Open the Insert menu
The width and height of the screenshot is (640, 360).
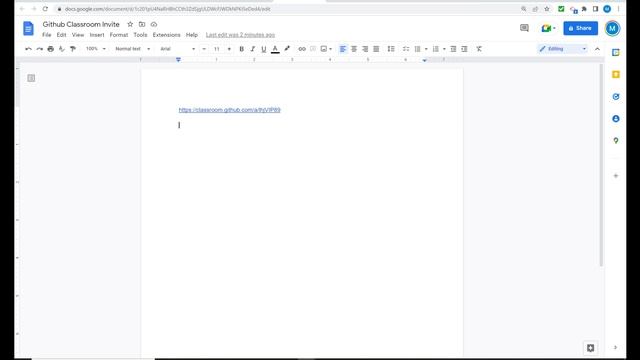pyautogui.click(x=97, y=35)
